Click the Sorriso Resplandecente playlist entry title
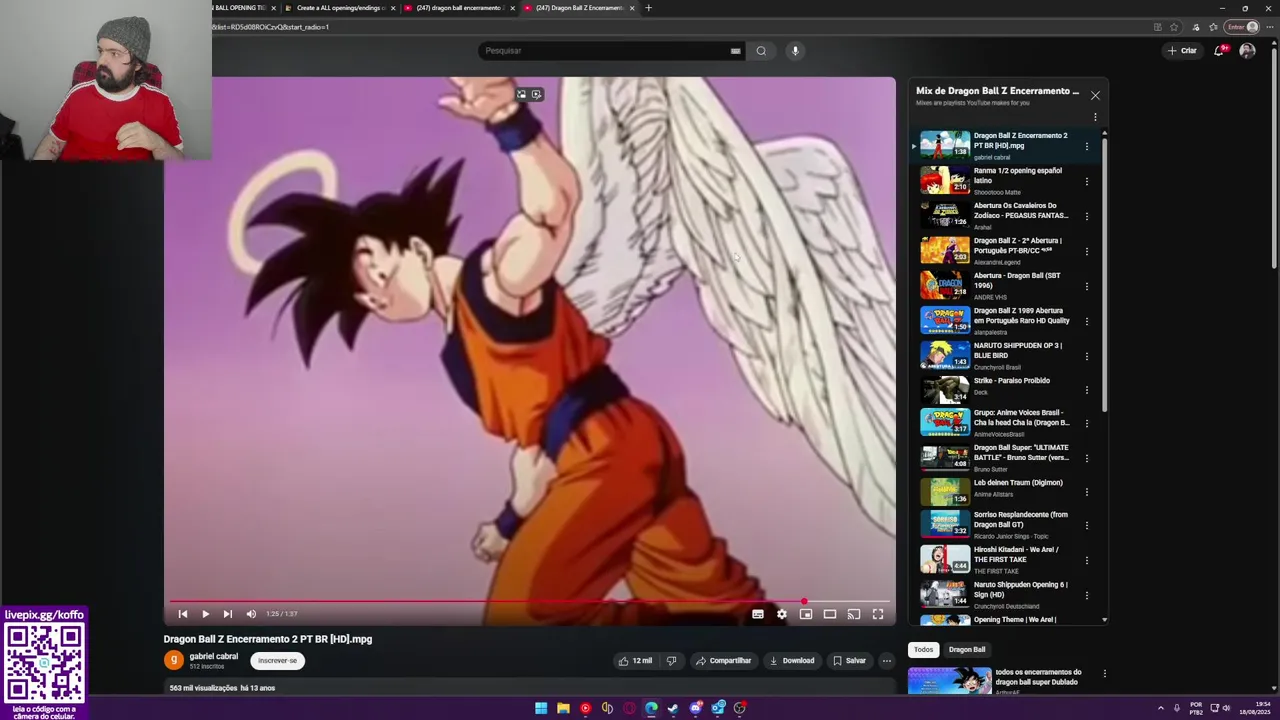The image size is (1280, 720). (x=1021, y=520)
